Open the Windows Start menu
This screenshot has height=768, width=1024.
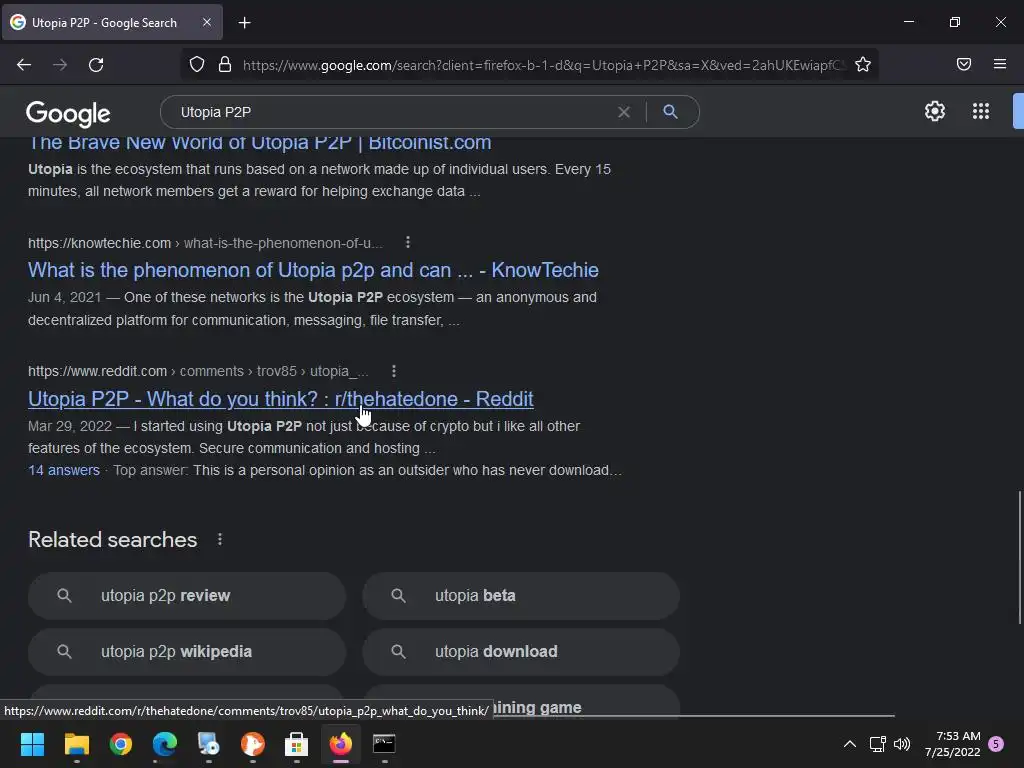[32, 744]
